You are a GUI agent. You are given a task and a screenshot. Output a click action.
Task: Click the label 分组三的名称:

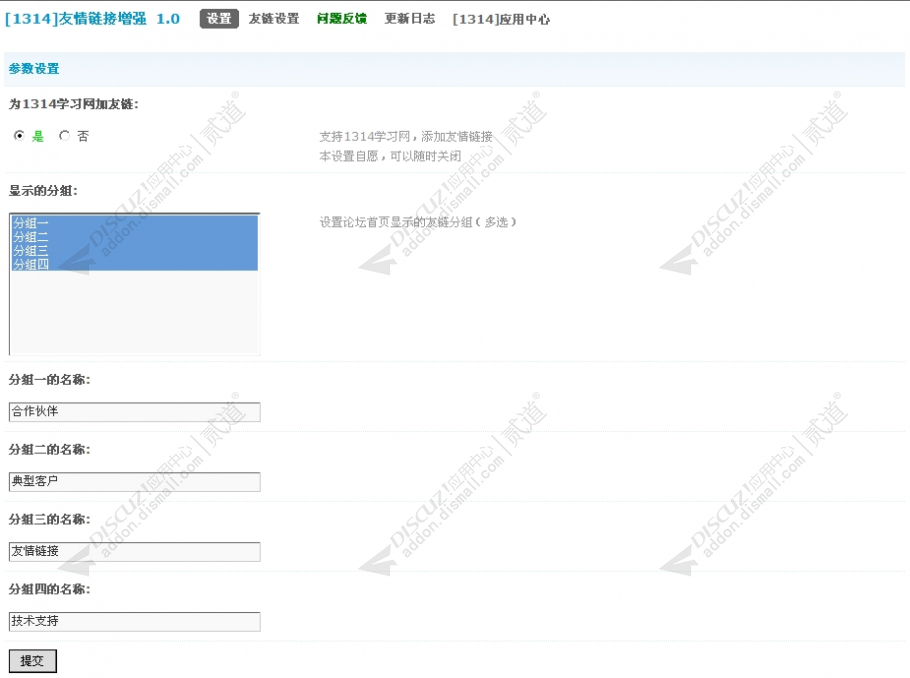click(x=49, y=519)
